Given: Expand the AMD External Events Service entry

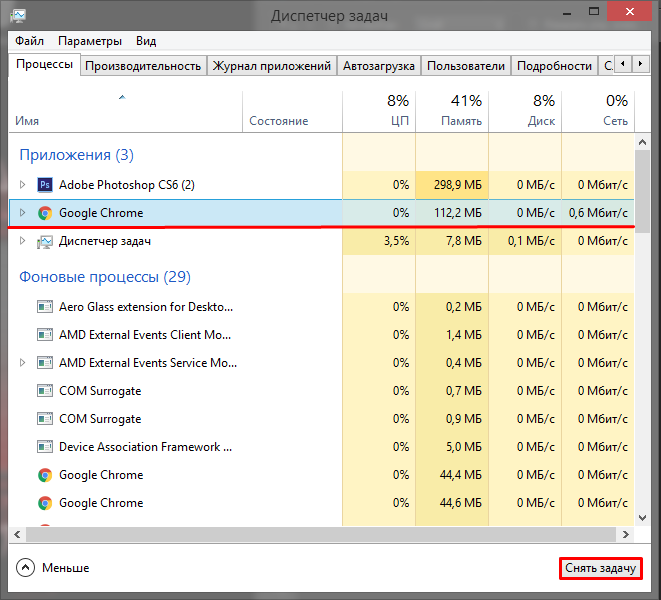Looking at the screenshot, I should (23, 363).
